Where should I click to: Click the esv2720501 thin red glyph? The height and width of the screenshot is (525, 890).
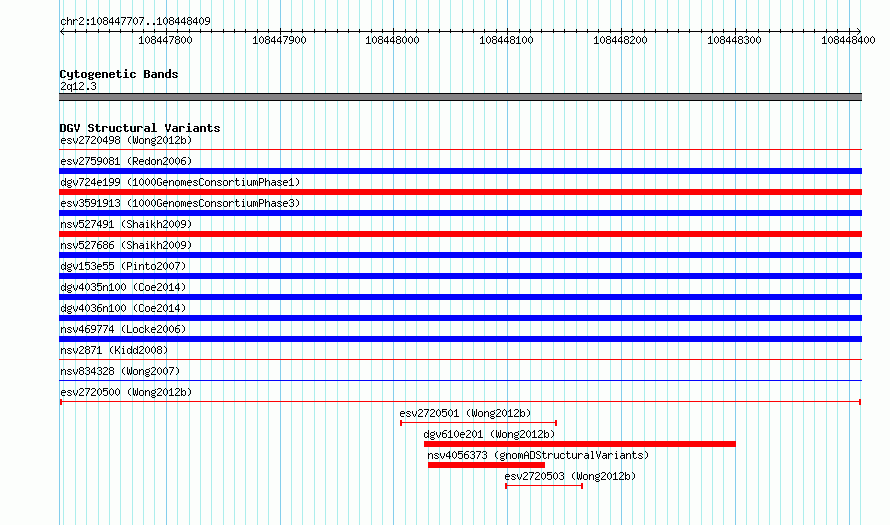[478, 423]
